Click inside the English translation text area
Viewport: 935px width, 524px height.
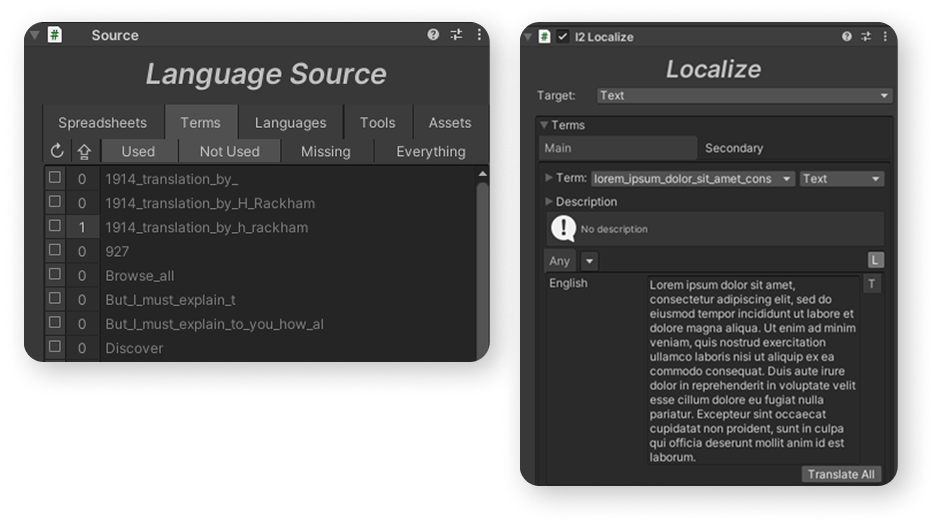click(753, 371)
